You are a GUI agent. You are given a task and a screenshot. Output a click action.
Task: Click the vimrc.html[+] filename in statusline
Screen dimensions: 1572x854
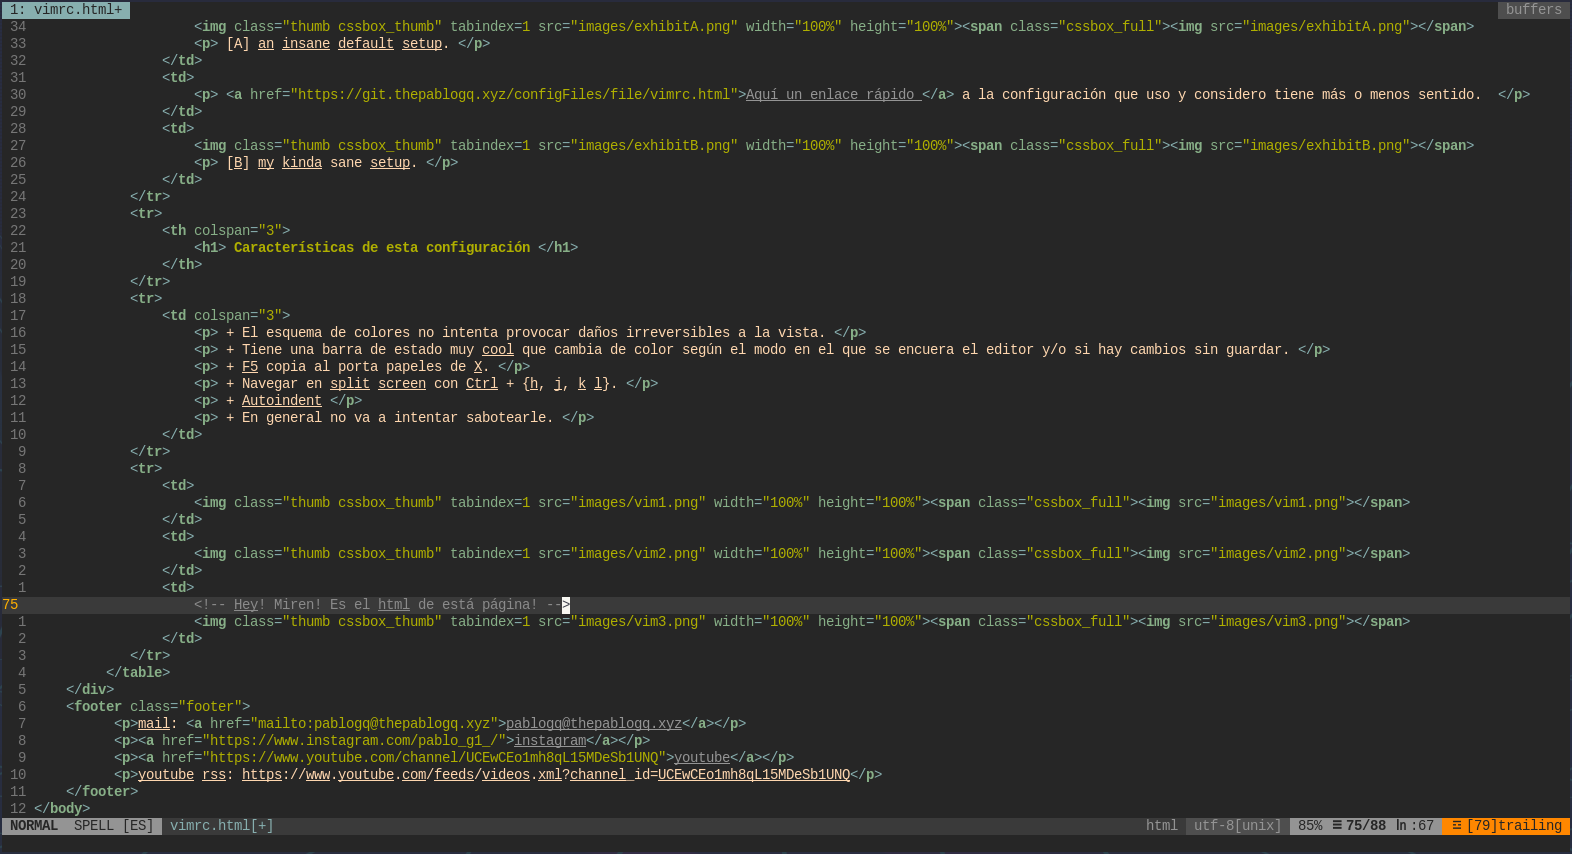221,826
